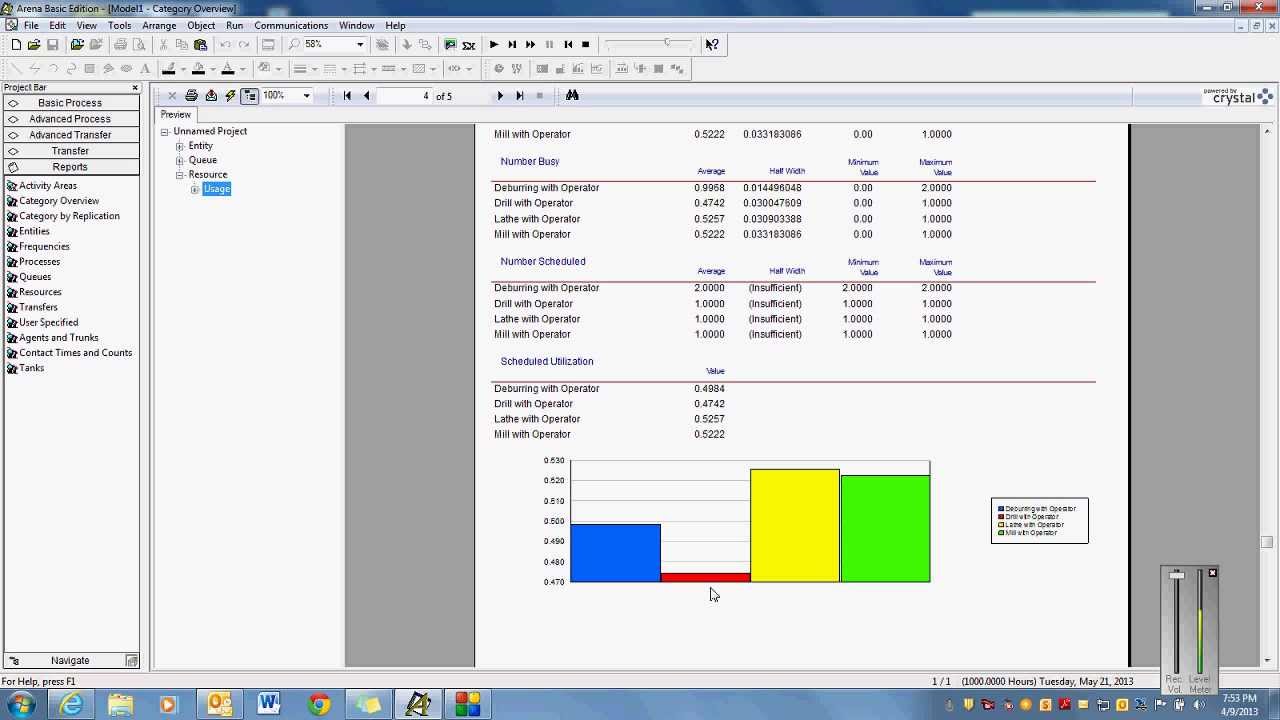Click the report vertical scrollbar
This screenshot has width=1280, height=720.
click(1266, 395)
